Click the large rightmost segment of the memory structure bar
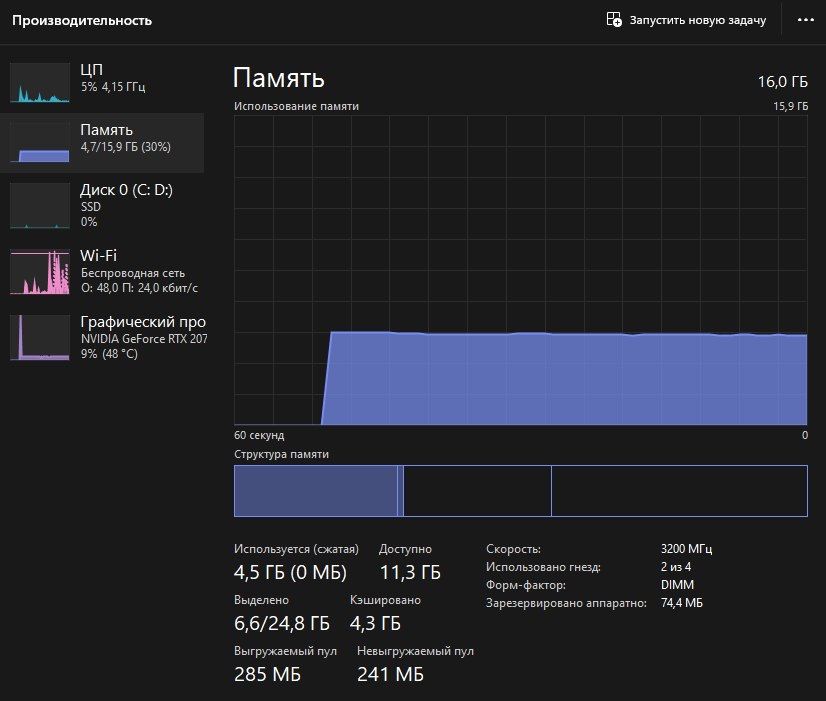This screenshot has height=701, width=826. tap(679, 491)
